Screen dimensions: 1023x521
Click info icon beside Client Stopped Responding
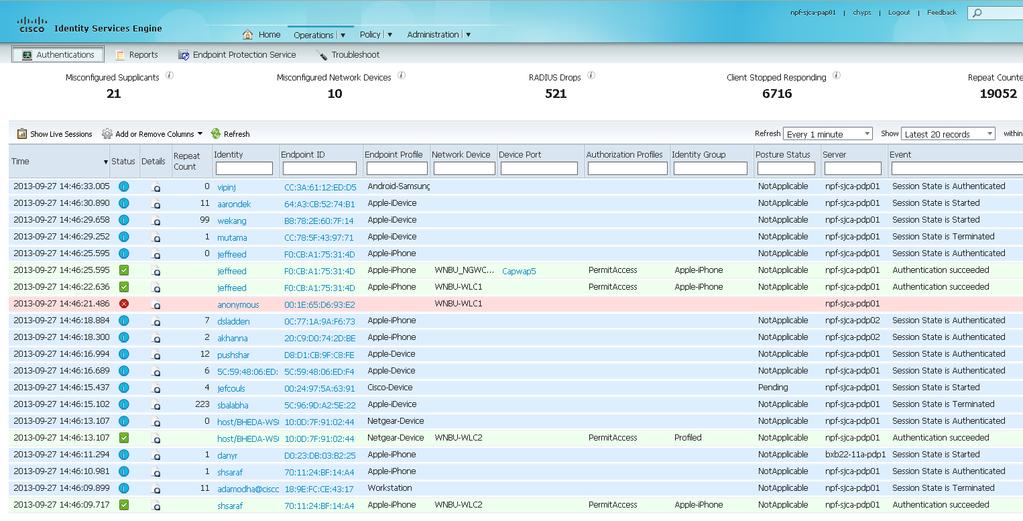(836, 76)
